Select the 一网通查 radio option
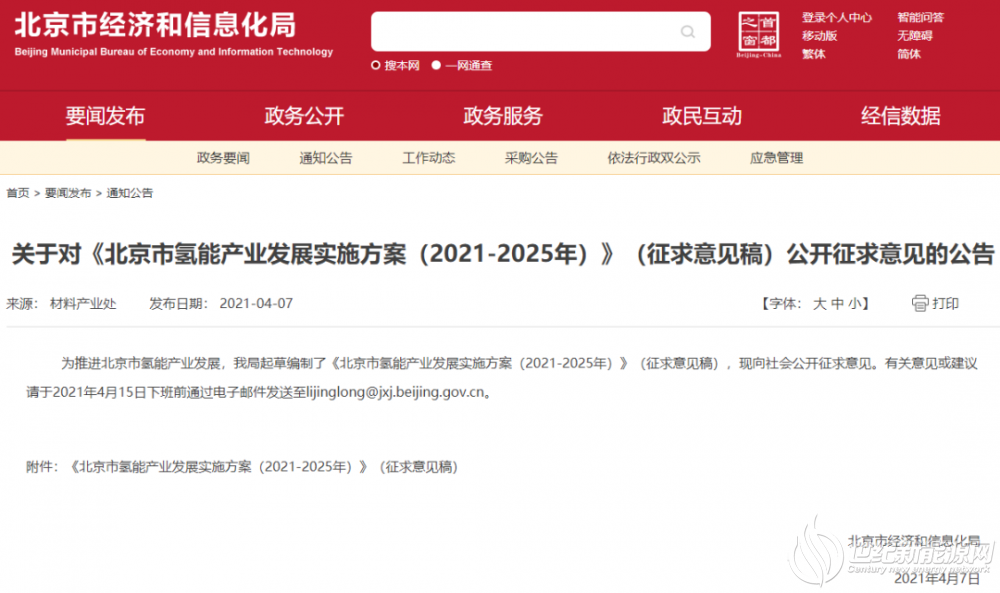This screenshot has height=593, width=1000. [x=436, y=65]
